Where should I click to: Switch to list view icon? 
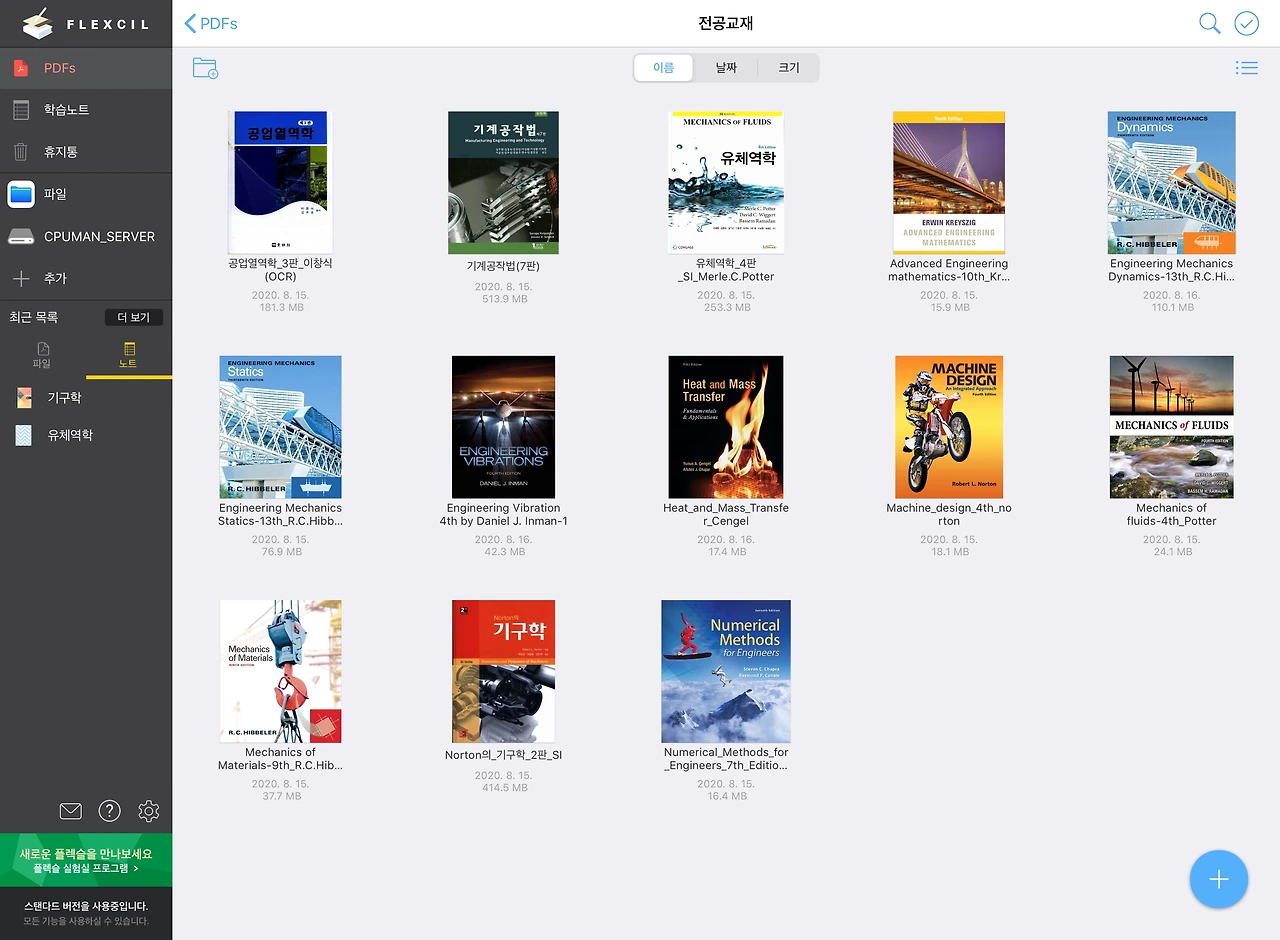(x=1246, y=68)
